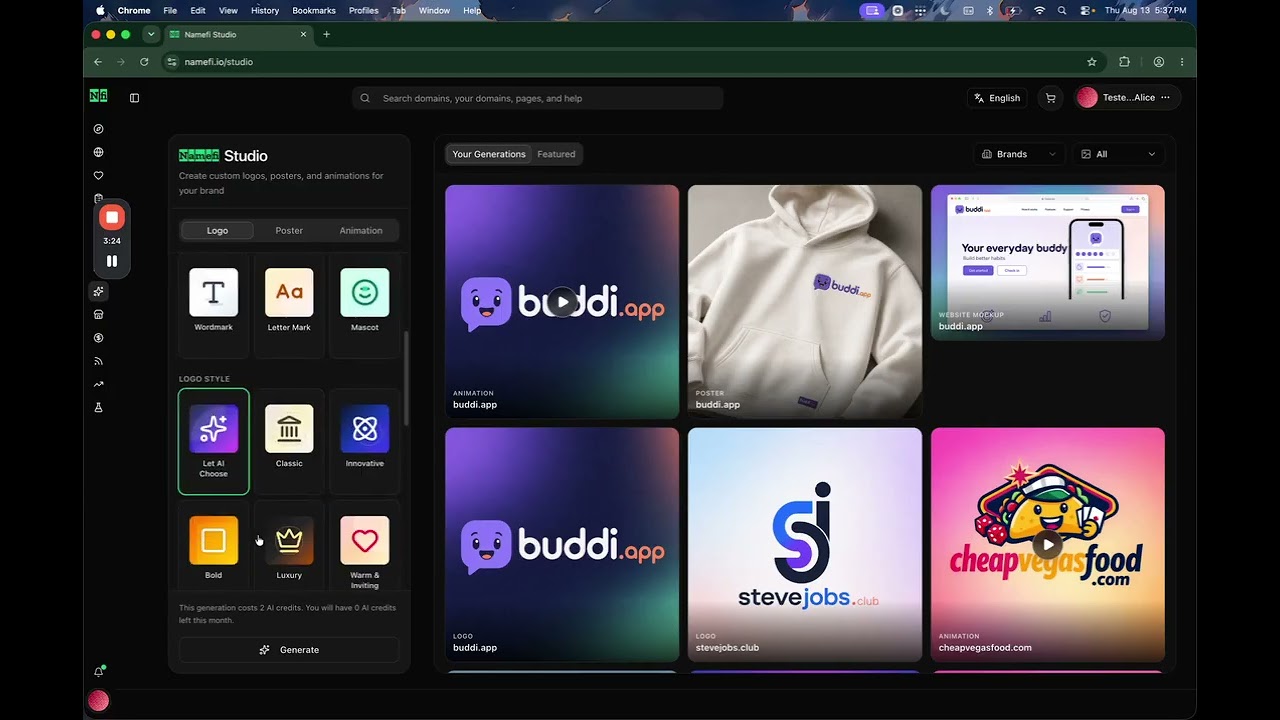Stop the screen recording
Viewport: 1280px width, 720px height.
coord(112,217)
